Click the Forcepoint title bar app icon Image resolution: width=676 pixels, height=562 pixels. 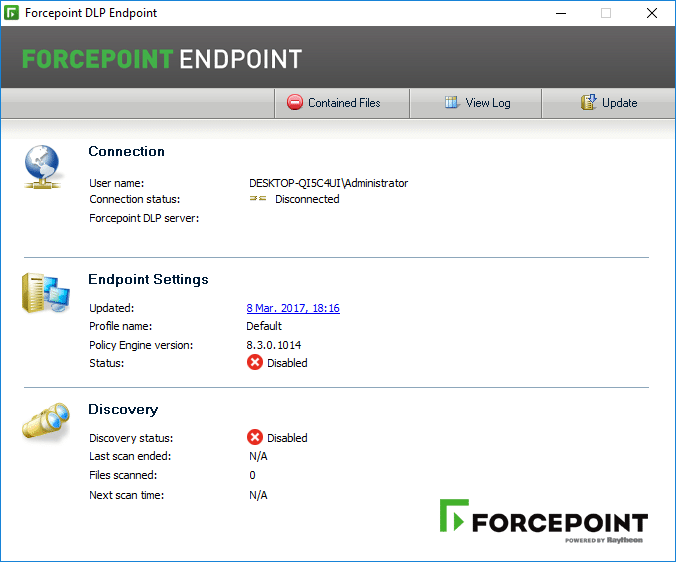pyautogui.click(x=11, y=12)
